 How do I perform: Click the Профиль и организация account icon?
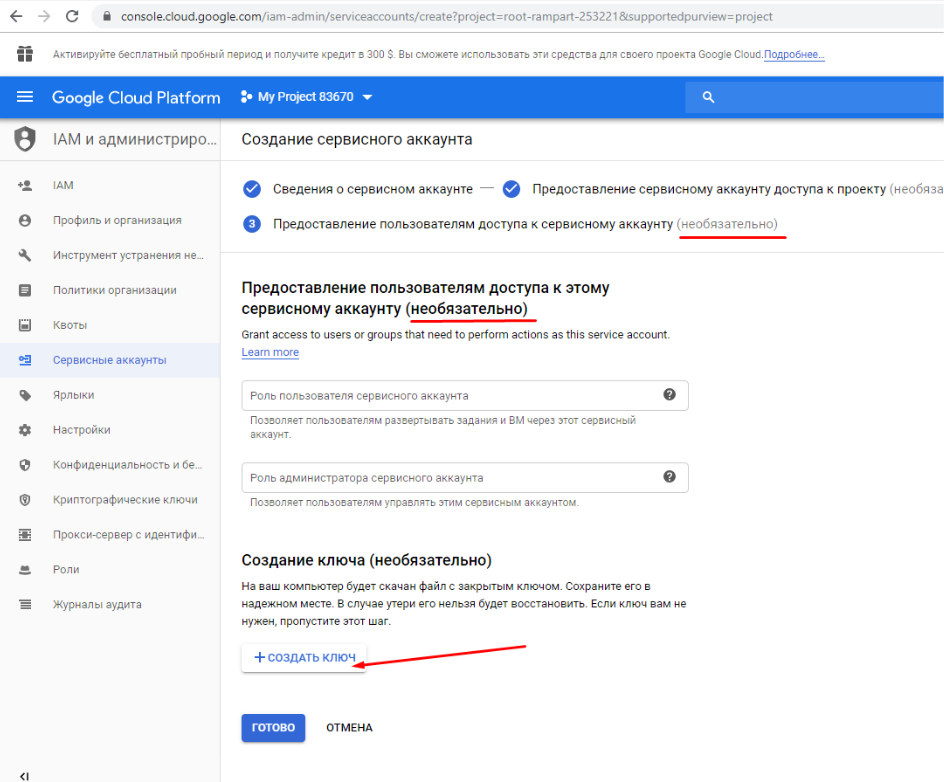click(25, 220)
